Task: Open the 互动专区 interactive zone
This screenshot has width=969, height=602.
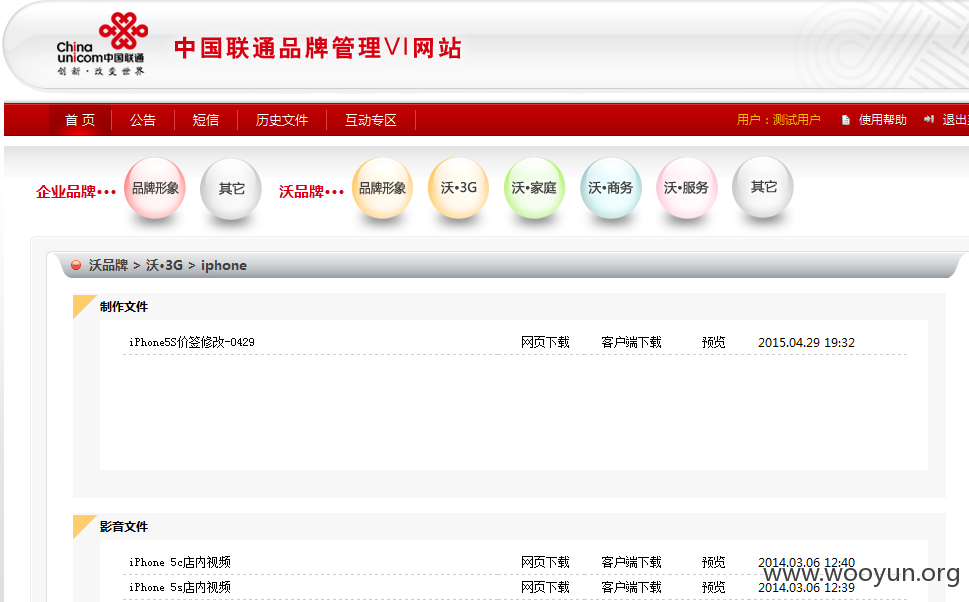Action: click(x=371, y=120)
